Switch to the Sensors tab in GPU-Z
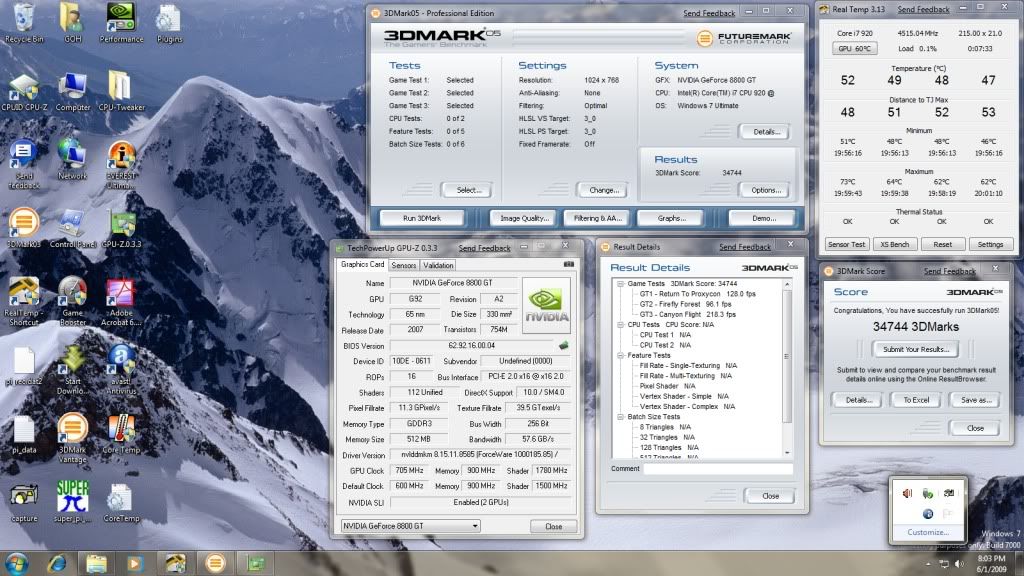This screenshot has width=1024, height=576. 404,265
